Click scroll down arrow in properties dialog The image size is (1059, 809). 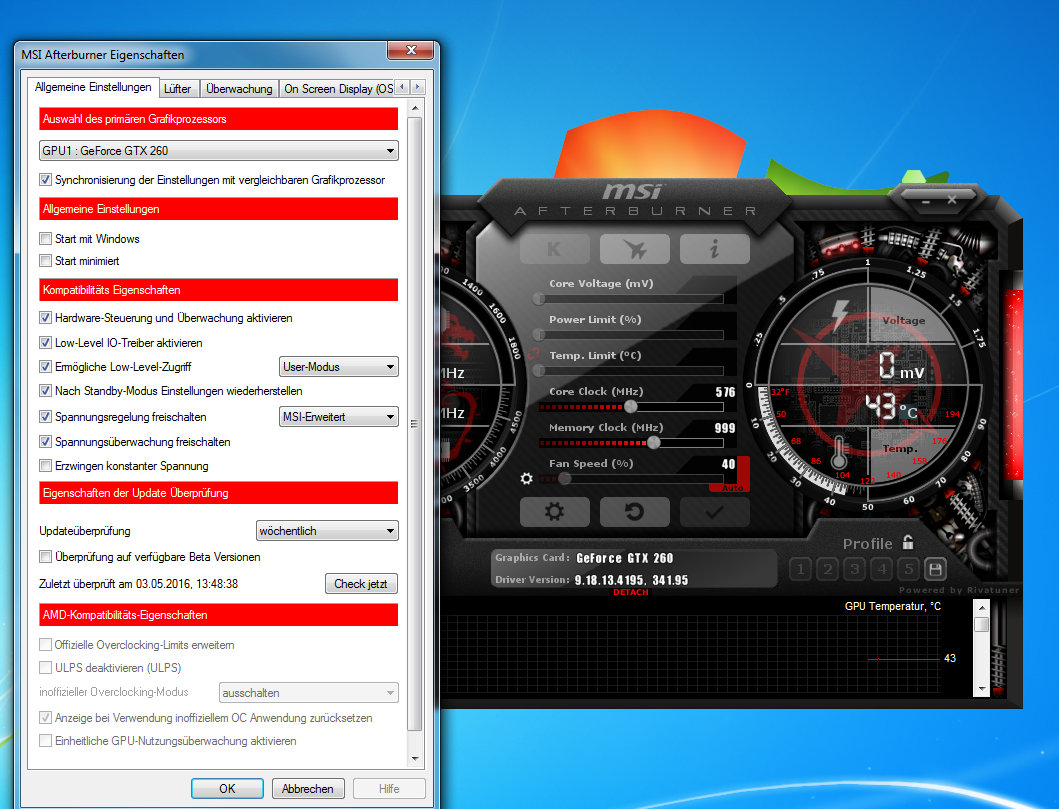click(x=415, y=759)
